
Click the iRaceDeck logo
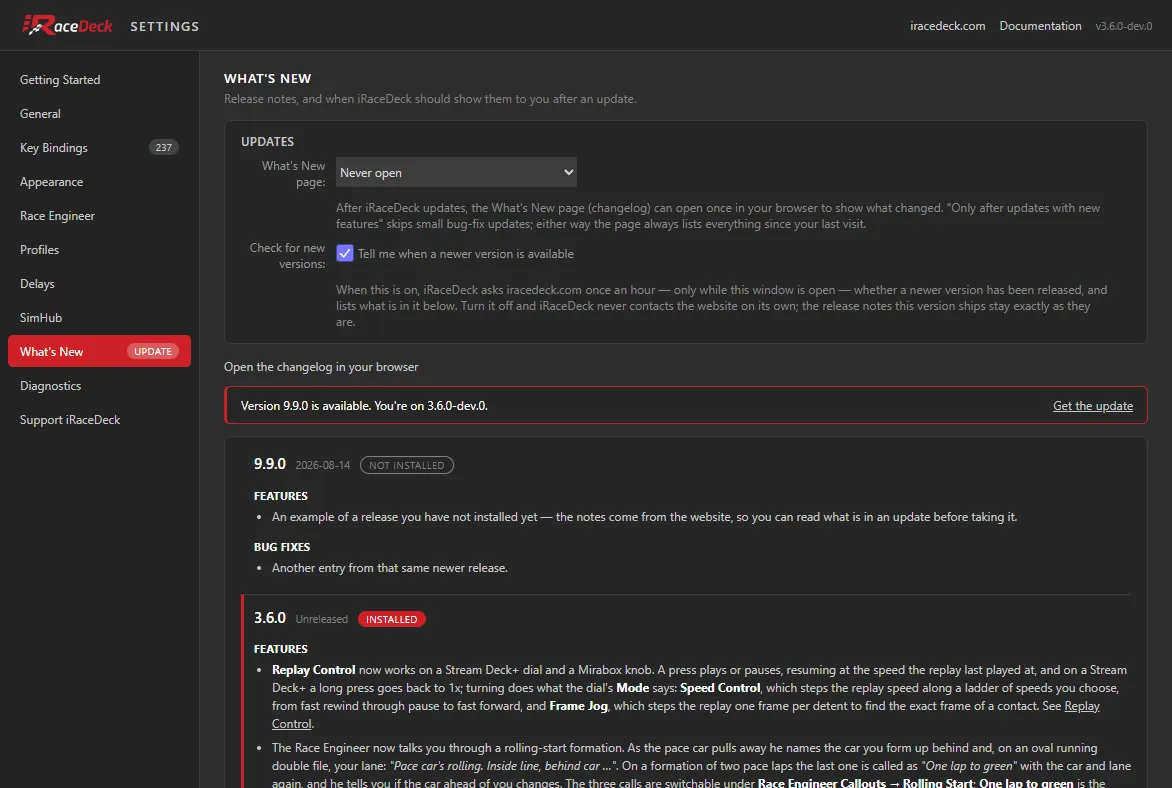tap(67, 25)
